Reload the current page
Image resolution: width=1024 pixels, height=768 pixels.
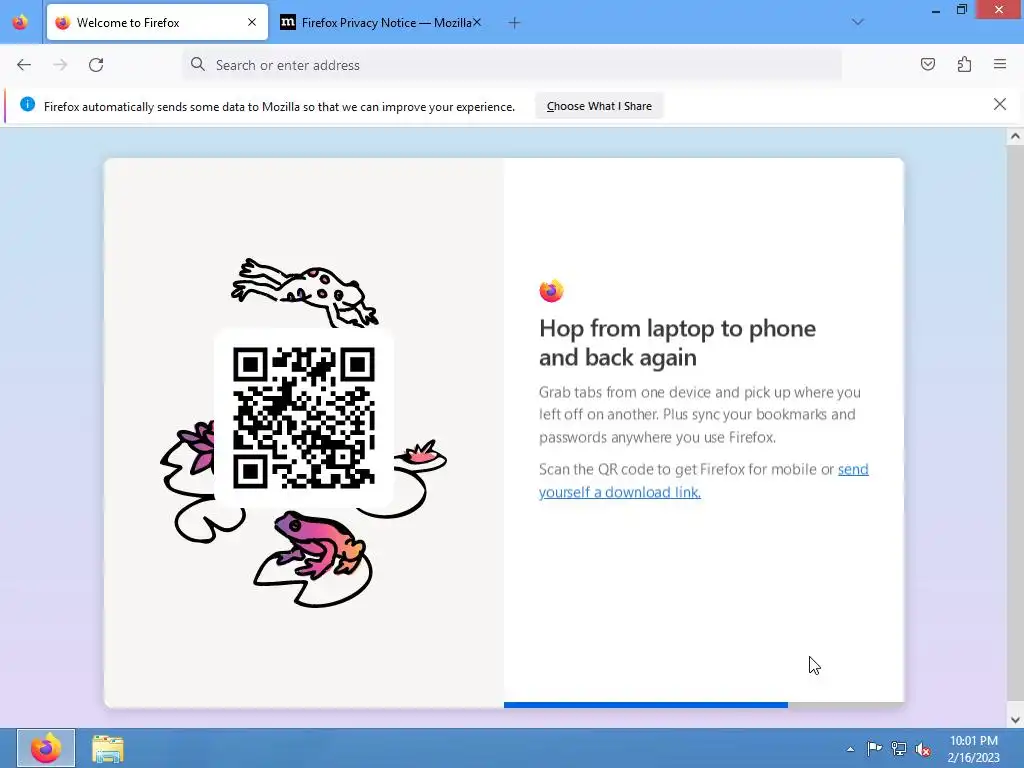96,65
